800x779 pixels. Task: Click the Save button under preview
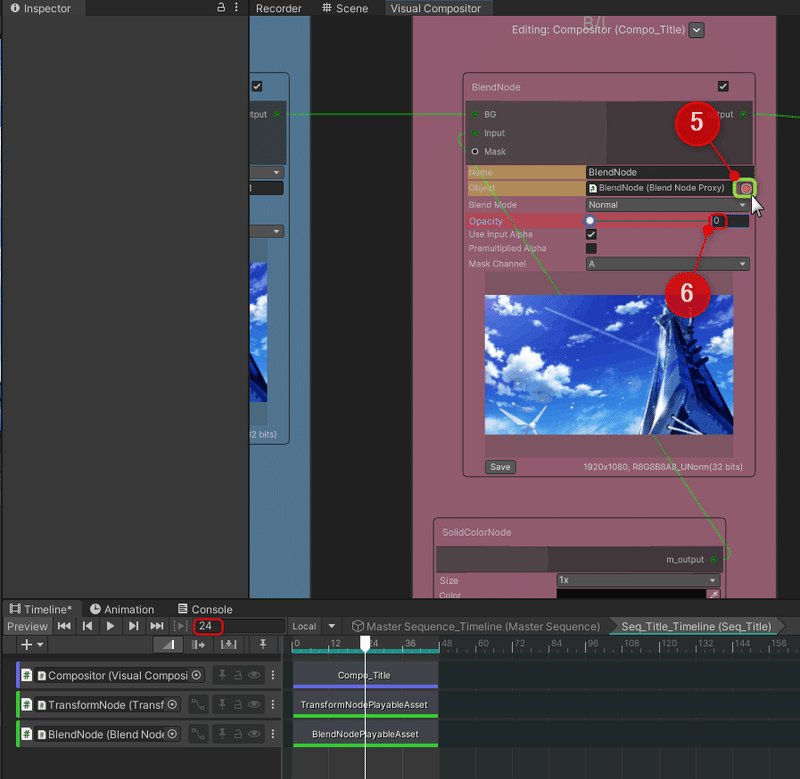click(x=500, y=467)
